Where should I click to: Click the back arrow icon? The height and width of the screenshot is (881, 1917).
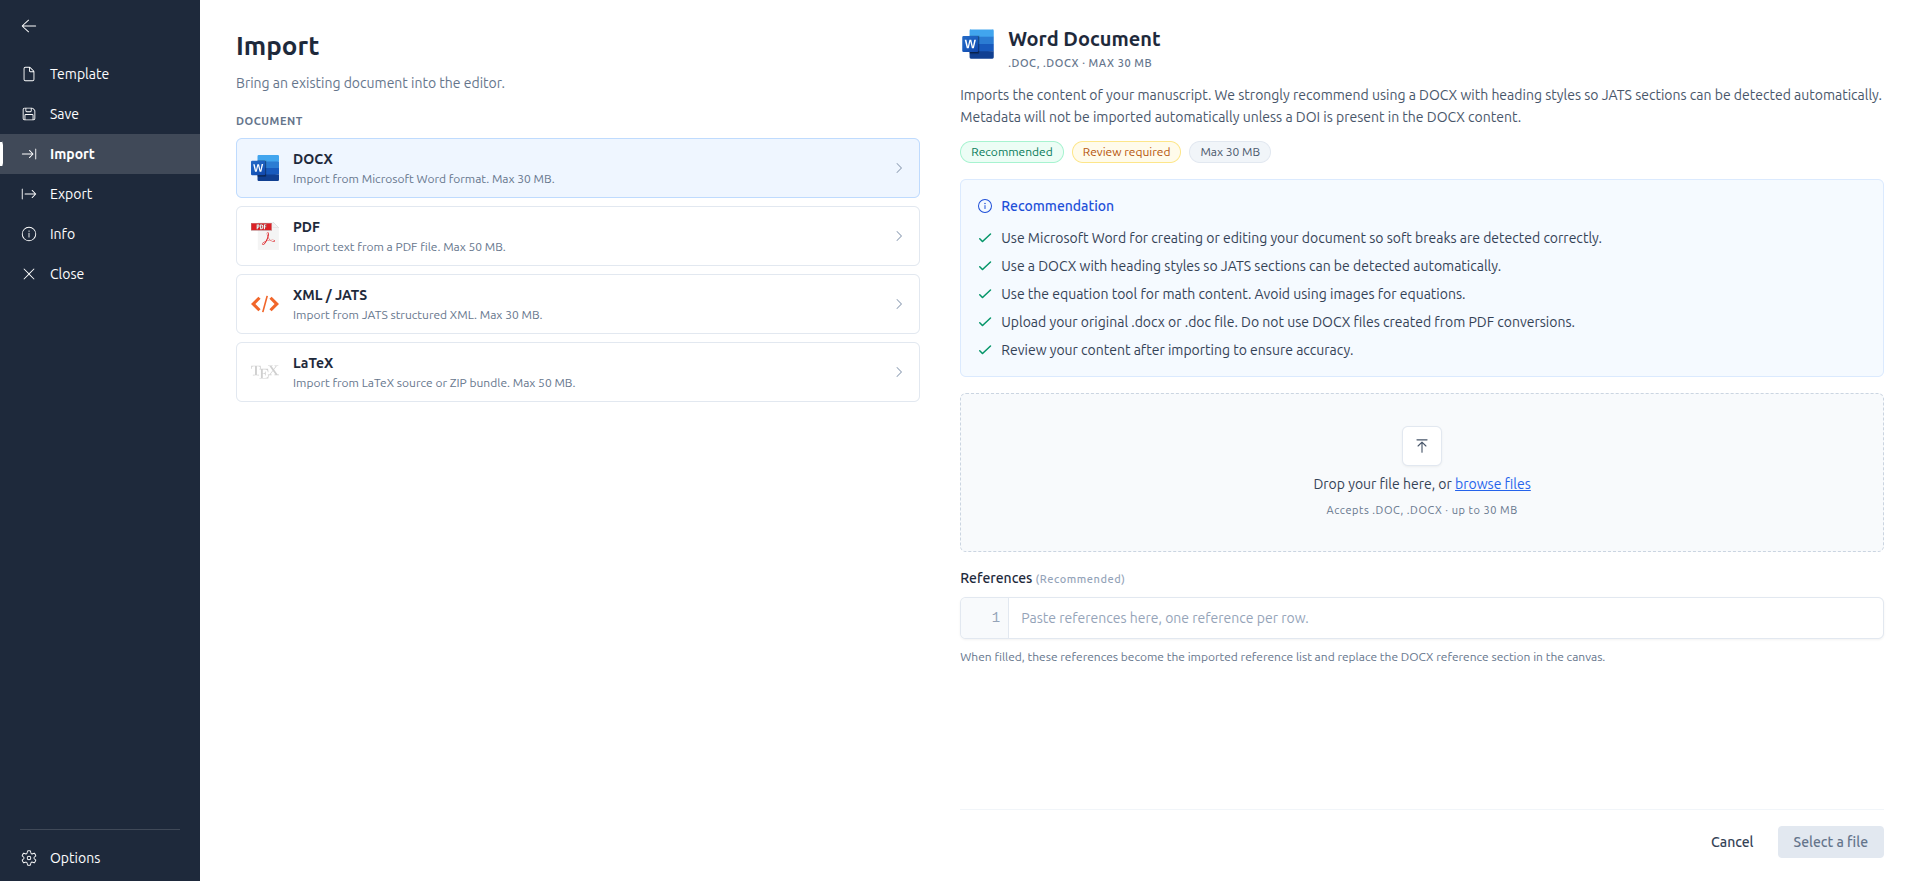click(x=29, y=26)
